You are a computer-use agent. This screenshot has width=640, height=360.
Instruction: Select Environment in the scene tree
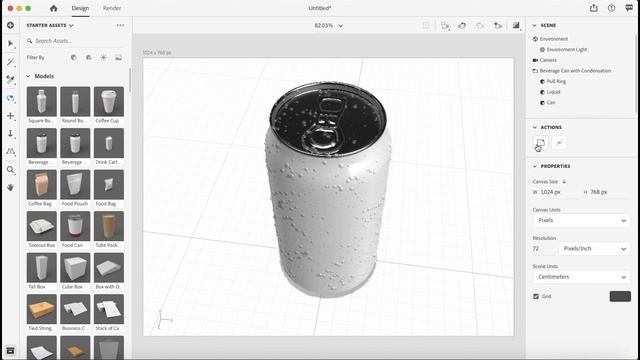point(553,39)
